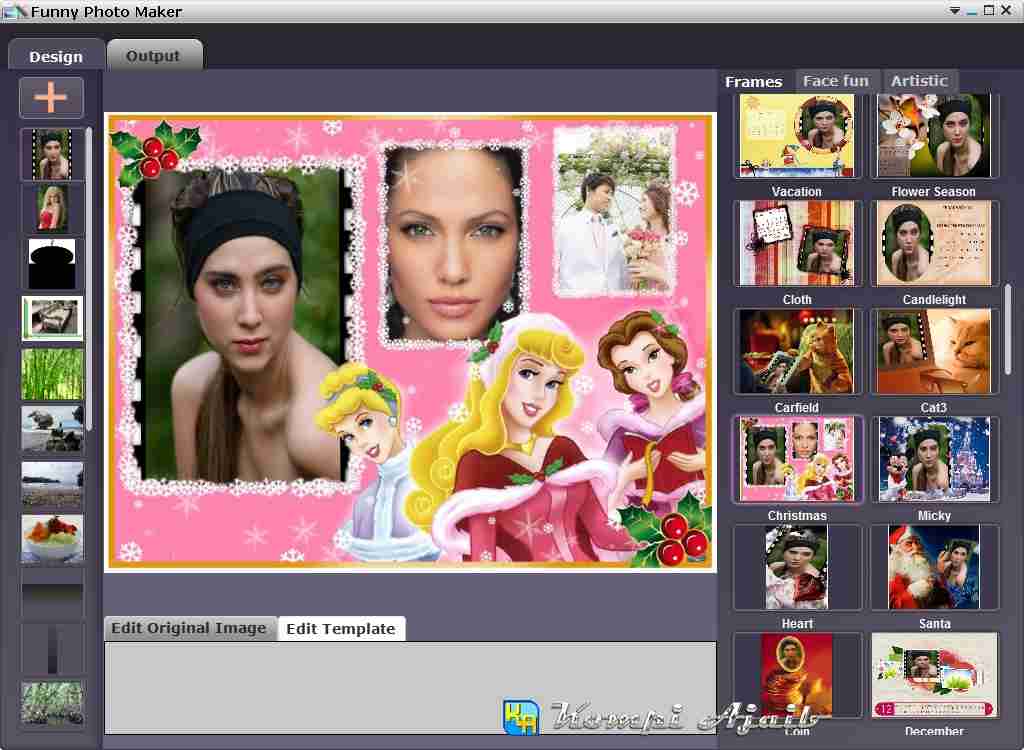Choose the Cloth frame template
This screenshot has width=1024, height=750.
[x=797, y=243]
